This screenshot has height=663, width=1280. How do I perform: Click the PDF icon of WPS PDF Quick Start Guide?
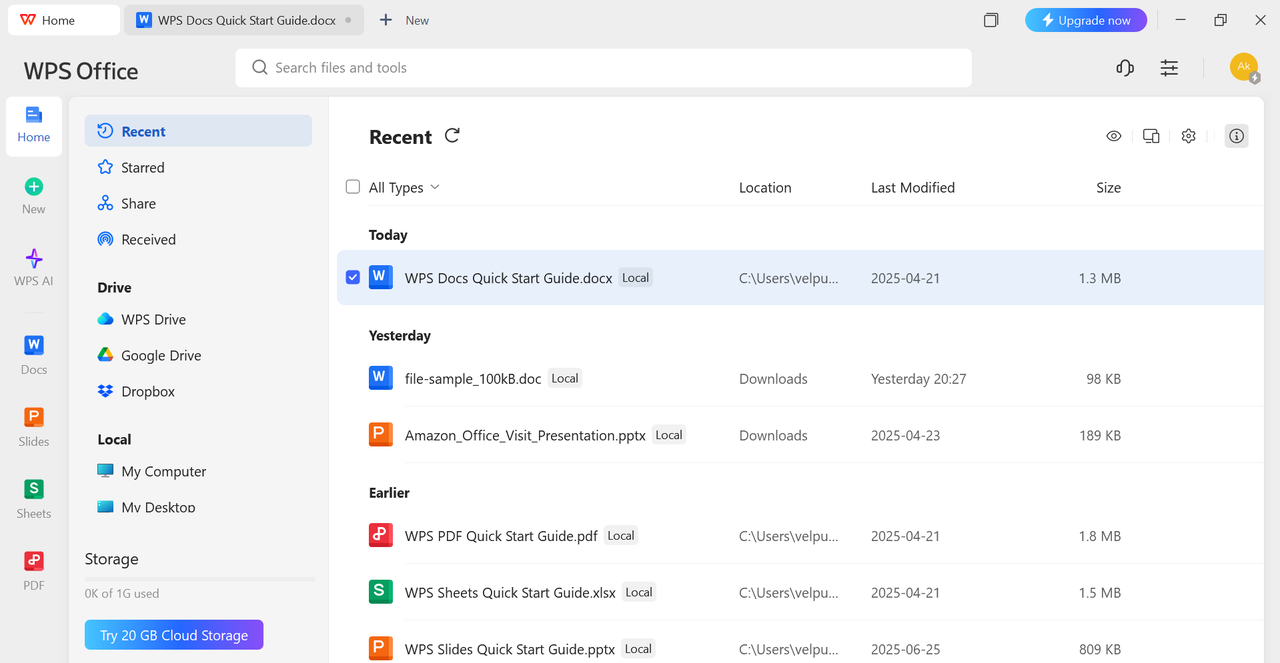pos(381,535)
